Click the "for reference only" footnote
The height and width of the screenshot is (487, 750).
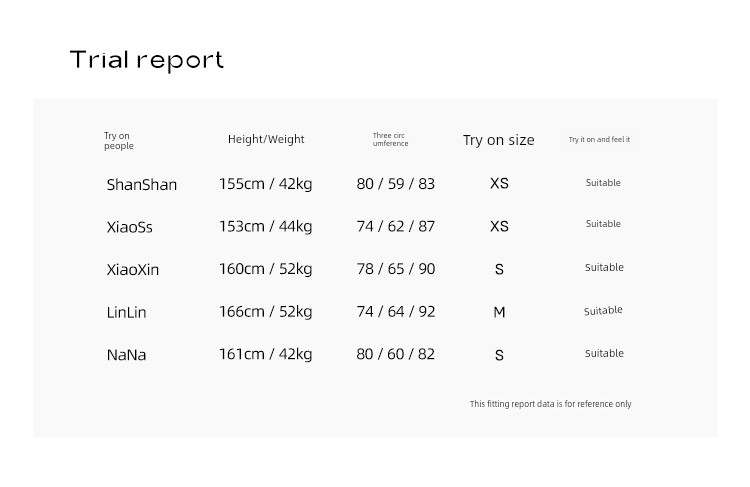click(x=550, y=404)
